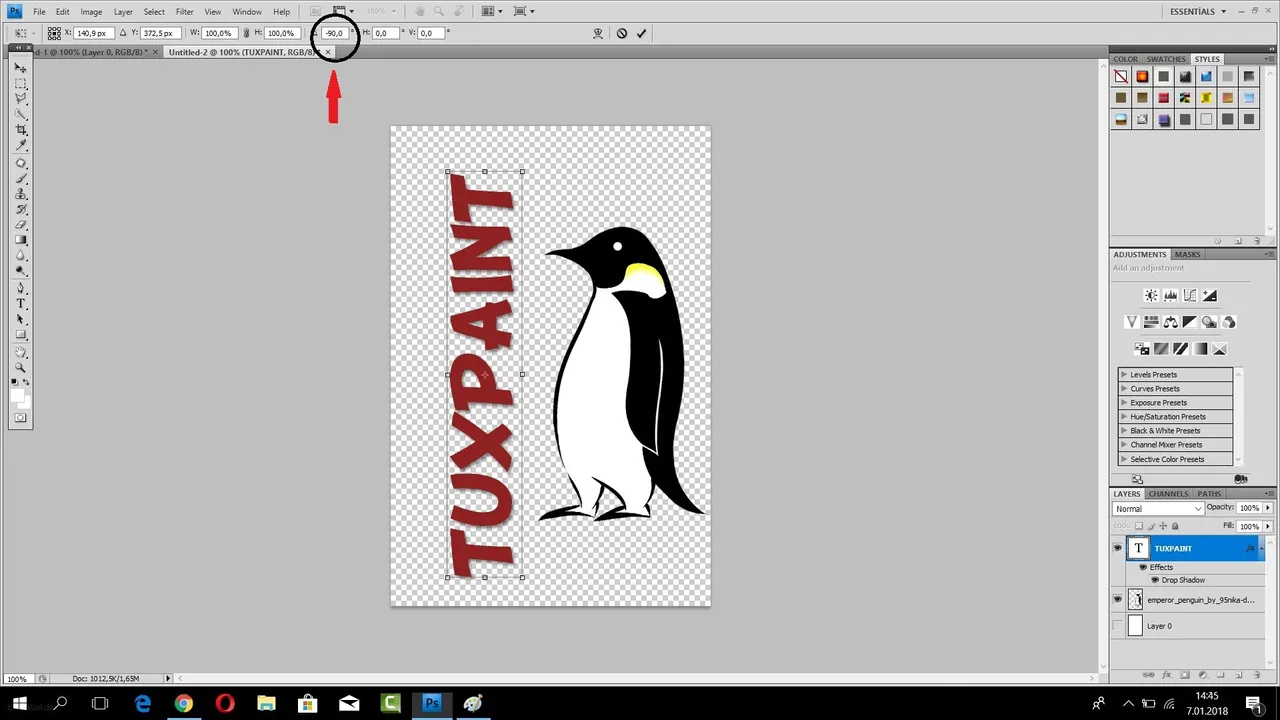
Task: Open the Windows Start menu
Action: tap(19, 704)
